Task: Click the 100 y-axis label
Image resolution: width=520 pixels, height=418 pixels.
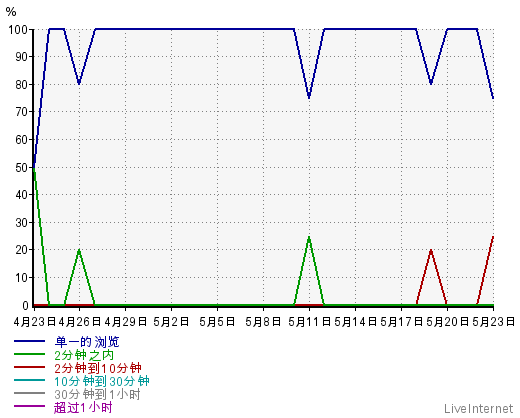Action: 18,30
